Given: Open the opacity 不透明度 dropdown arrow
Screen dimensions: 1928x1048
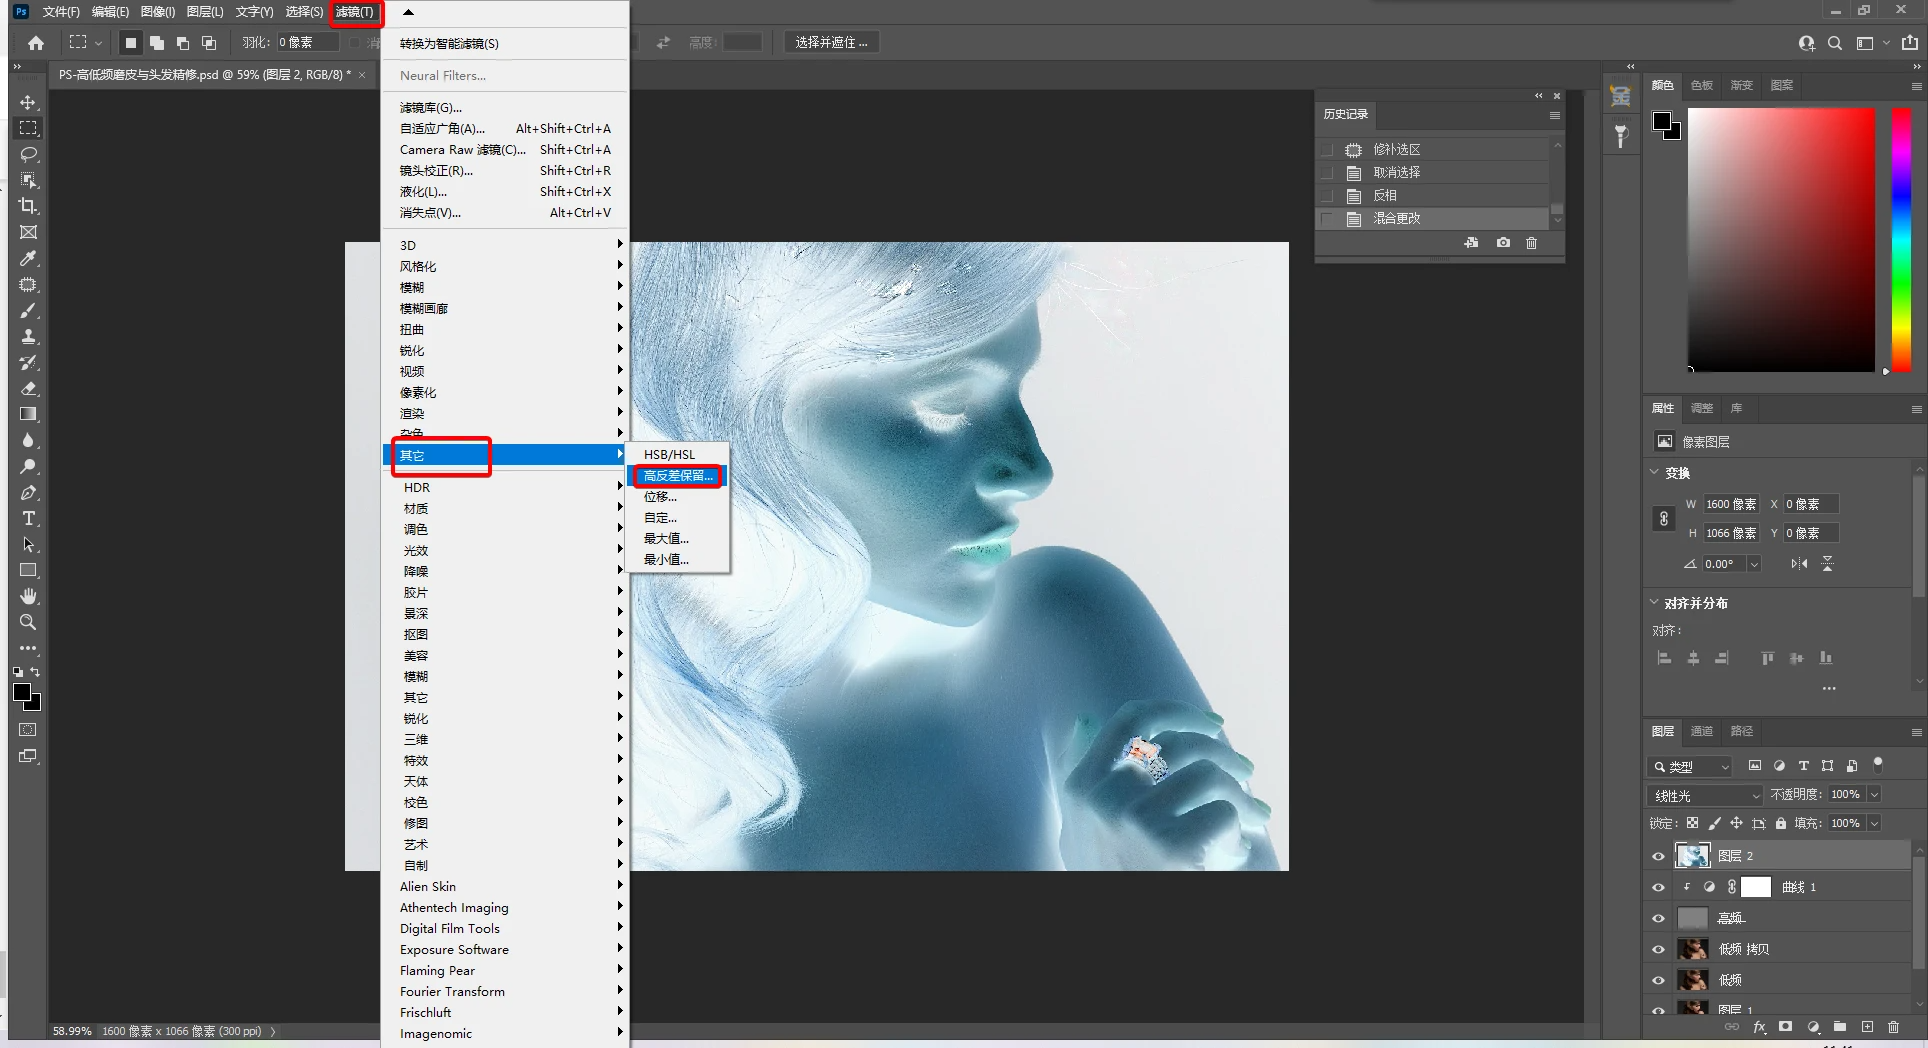Looking at the screenshot, I should (x=1874, y=794).
